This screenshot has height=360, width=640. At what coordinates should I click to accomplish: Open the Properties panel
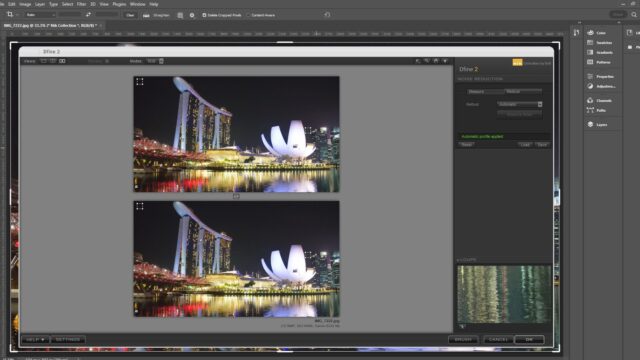point(600,76)
